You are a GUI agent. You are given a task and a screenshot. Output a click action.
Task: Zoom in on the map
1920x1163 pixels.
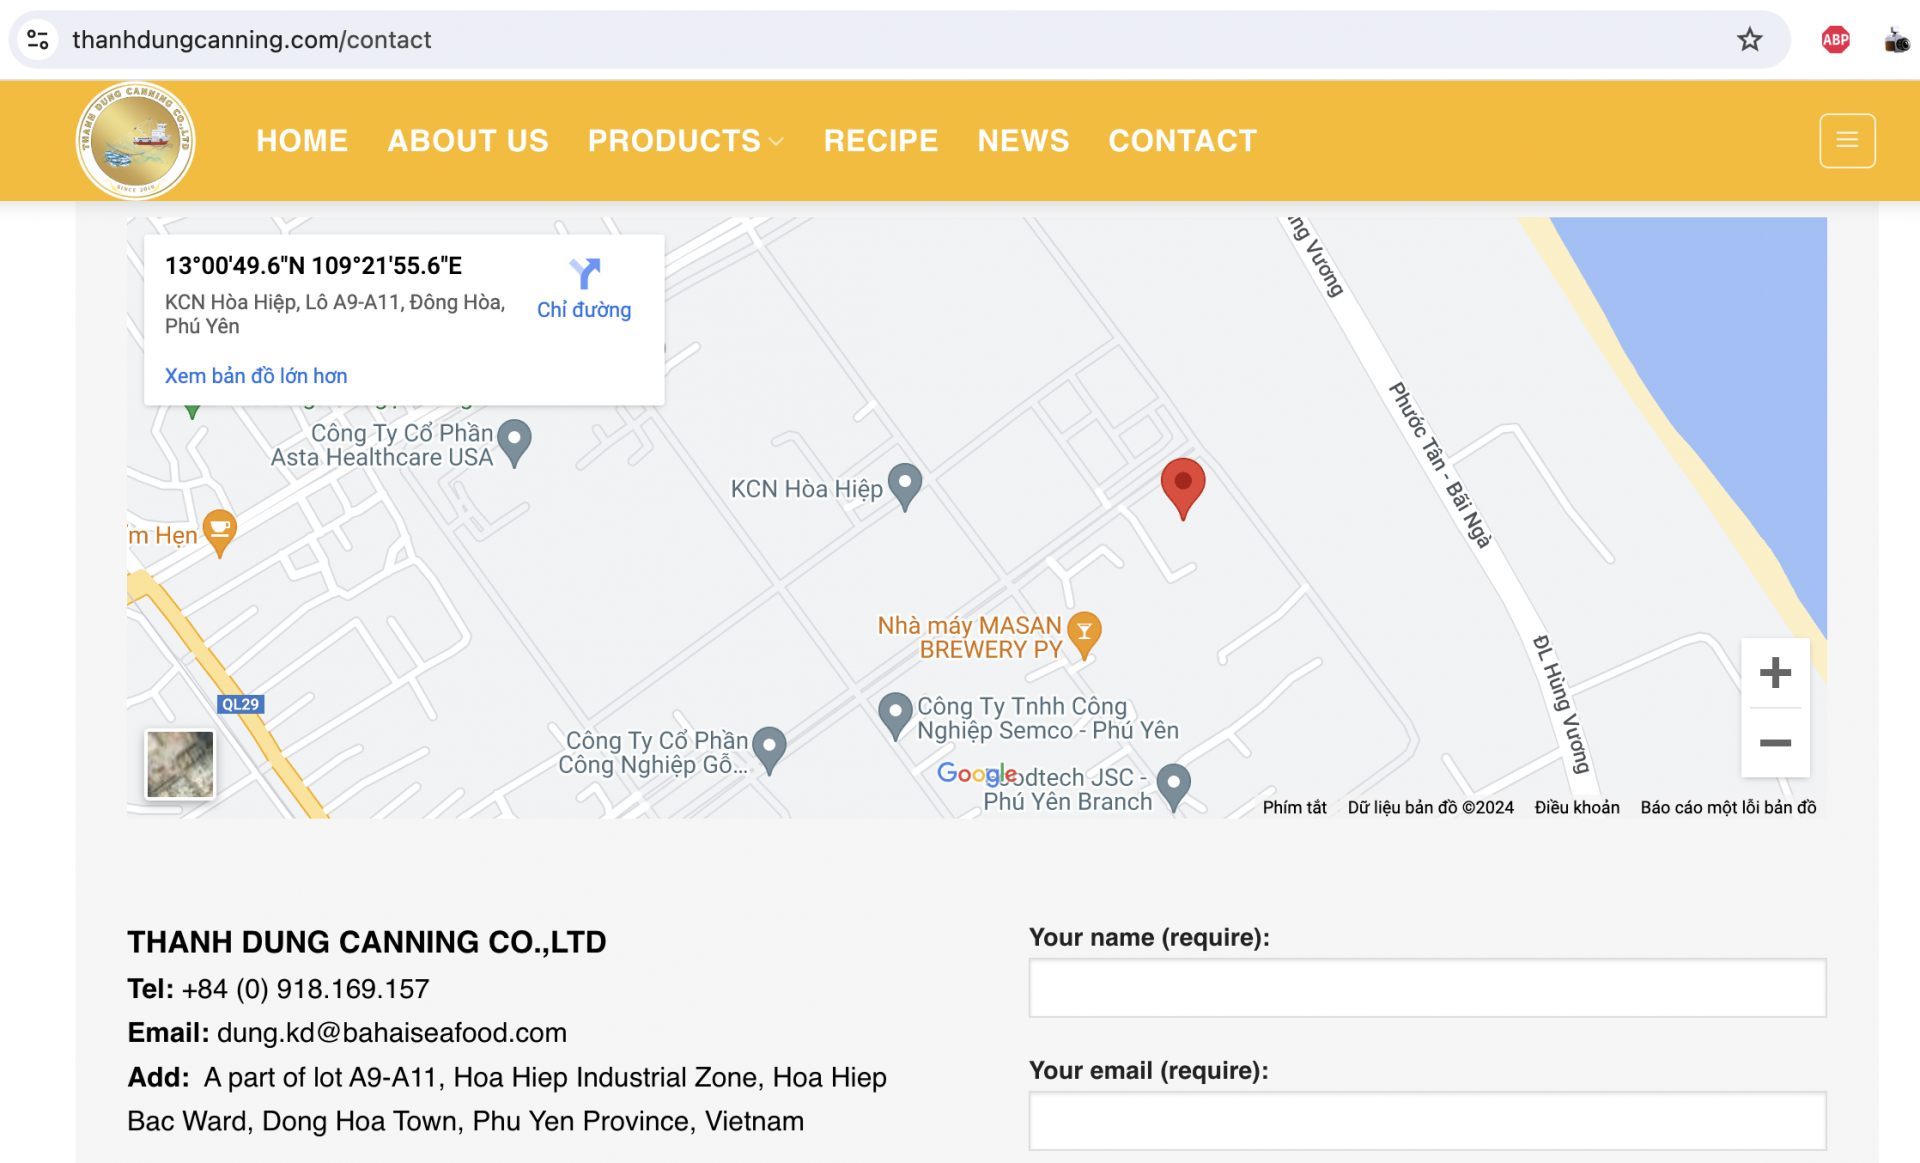tap(1774, 673)
